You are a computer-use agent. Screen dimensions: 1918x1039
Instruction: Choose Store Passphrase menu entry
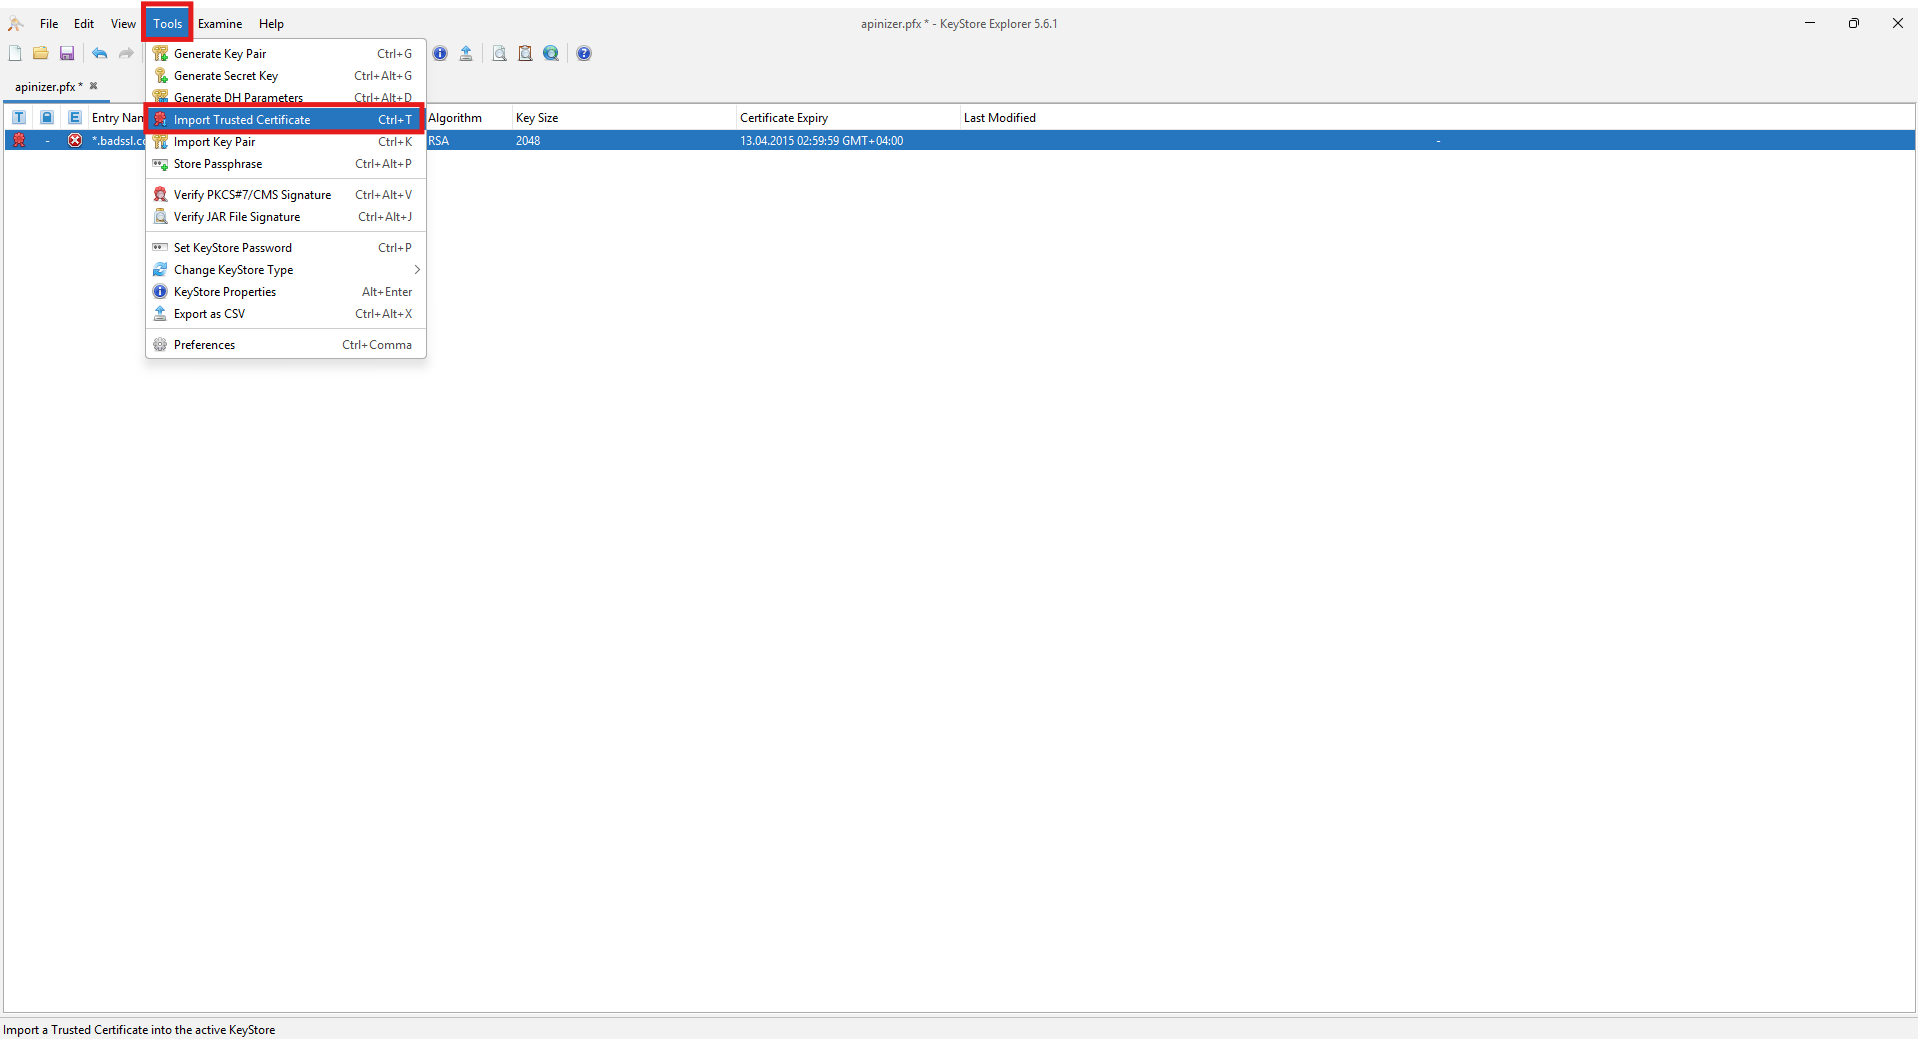tap(286, 164)
